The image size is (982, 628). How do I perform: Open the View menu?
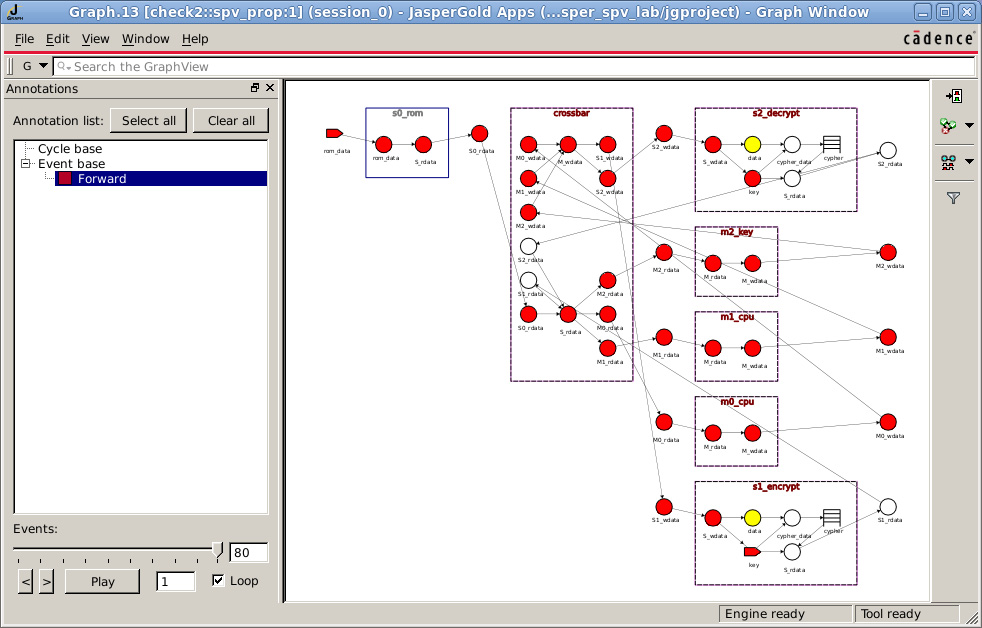pos(95,39)
